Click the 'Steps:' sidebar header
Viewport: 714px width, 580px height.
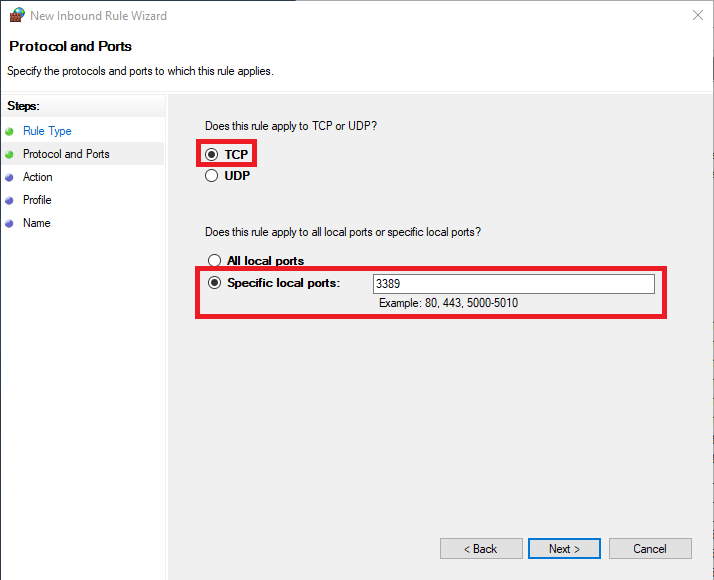click(24, 106)
